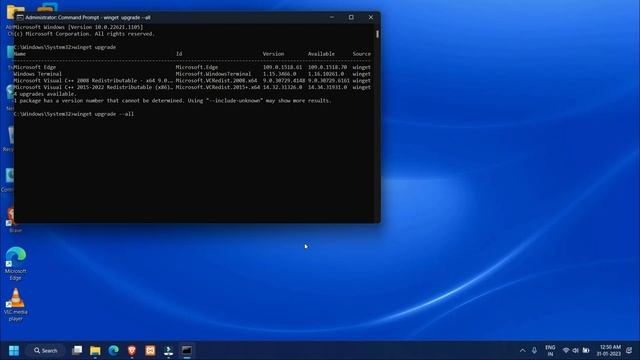The image size is (640, 360).
Task: Minimize the Command Prompt window
Action: click(332, 17)
